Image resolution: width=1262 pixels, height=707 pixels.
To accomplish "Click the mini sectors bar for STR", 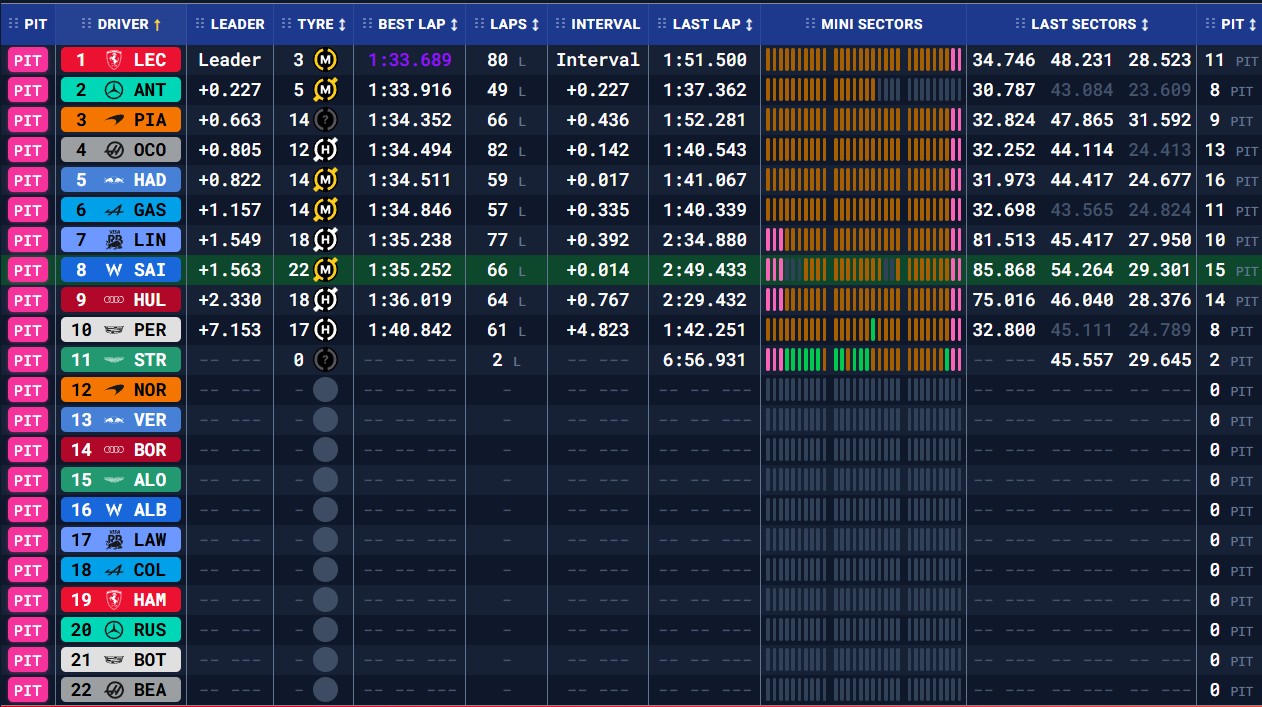I will click(863, 360).
